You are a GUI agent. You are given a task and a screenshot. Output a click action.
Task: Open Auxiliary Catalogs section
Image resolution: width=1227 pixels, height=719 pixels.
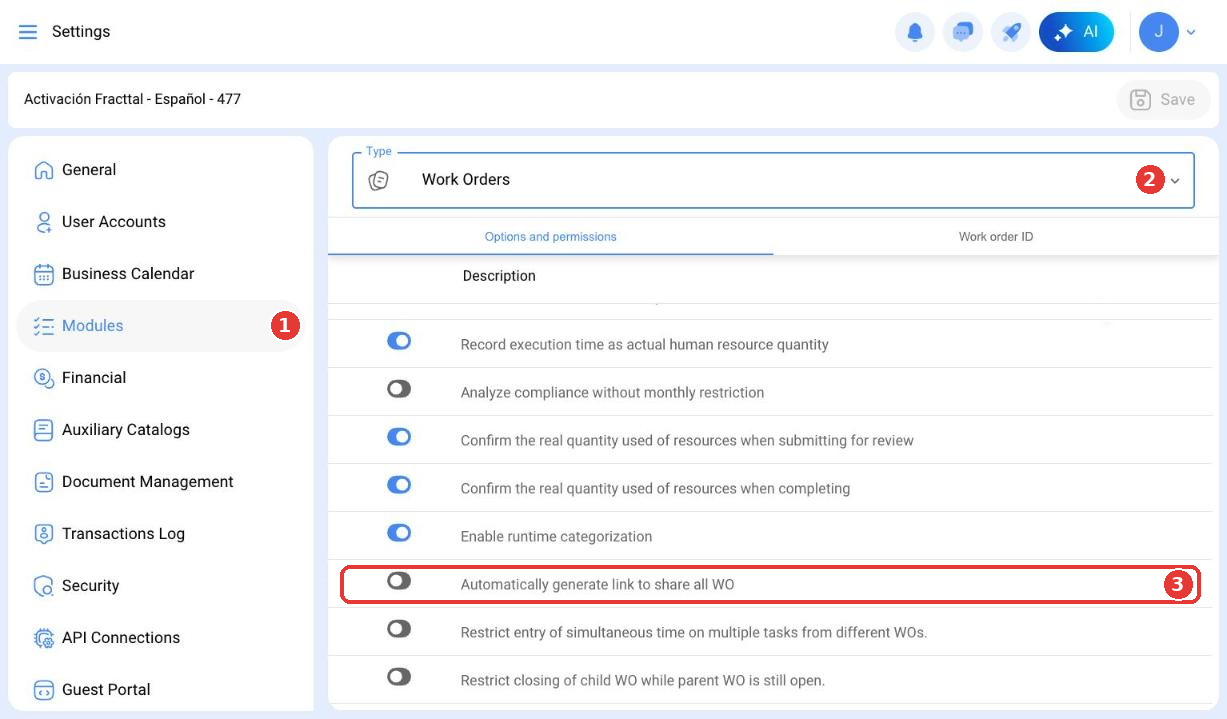[x=160, y=430]
